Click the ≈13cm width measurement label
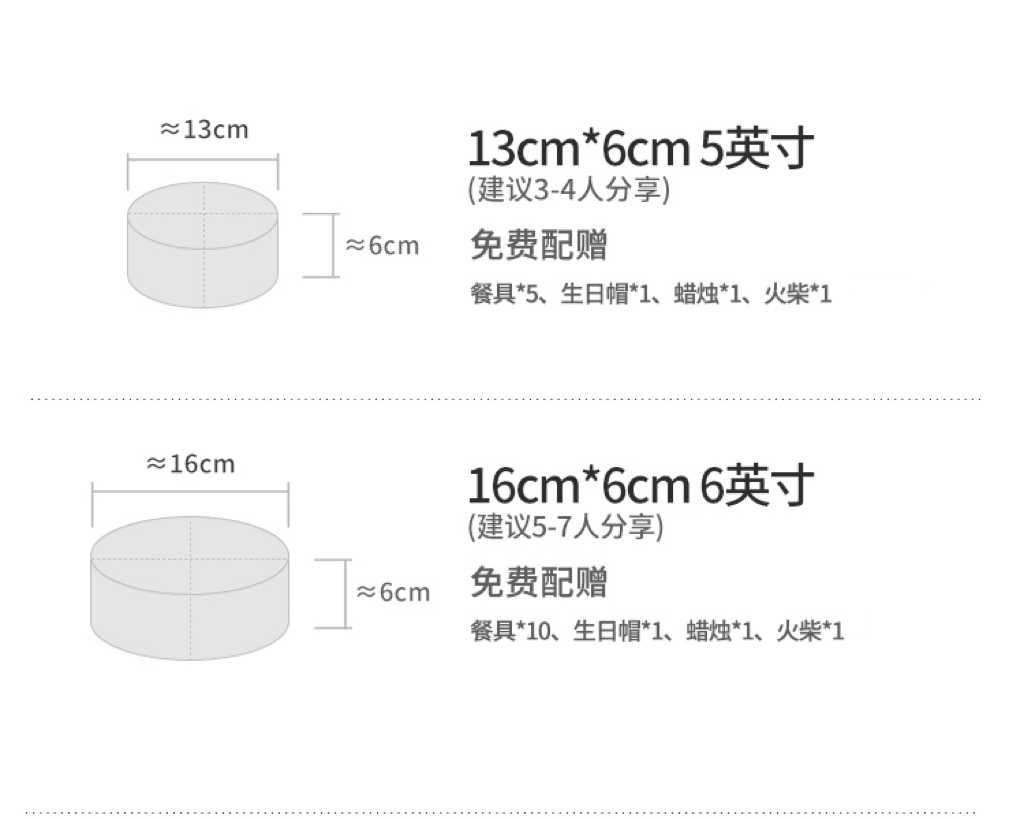Image resolution: width=1024 pixels, height=819 pixels. [204, 129]
